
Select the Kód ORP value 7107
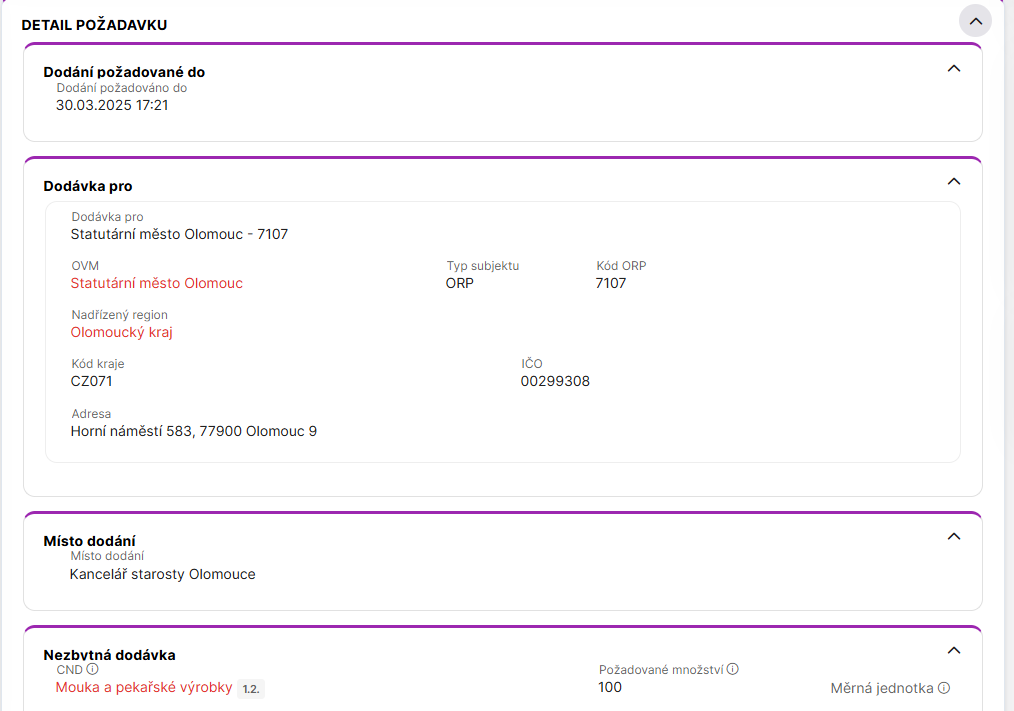pyautogui.click(x=610, y=283)
